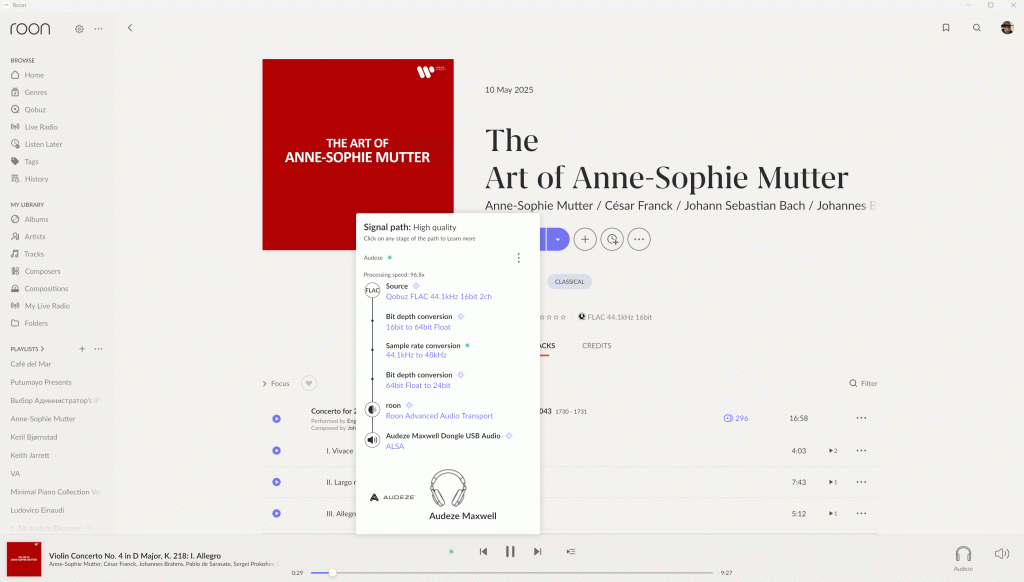Expand the Focus options
The image size is (1024, 582).
click(276, 383)
